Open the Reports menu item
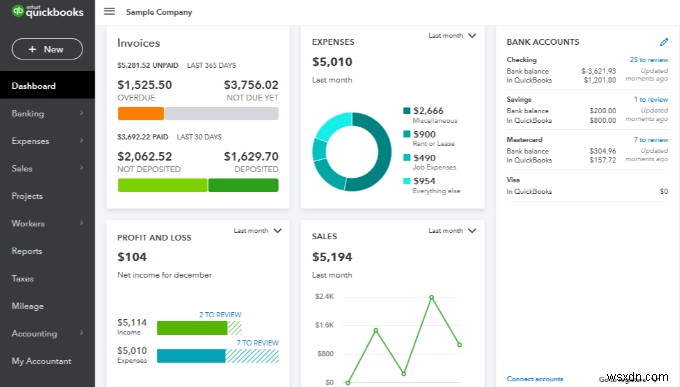 point(27,251)
